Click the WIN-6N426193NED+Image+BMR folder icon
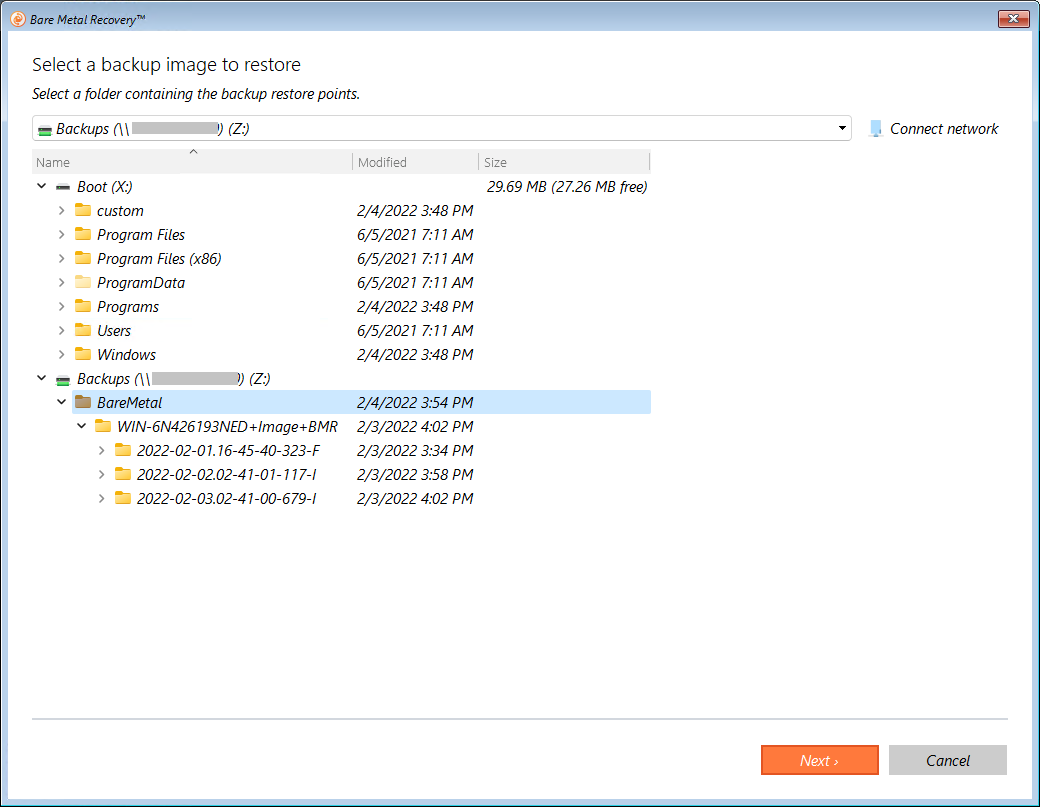Screen dimensions: 1040x807 (x=103, y=427)
